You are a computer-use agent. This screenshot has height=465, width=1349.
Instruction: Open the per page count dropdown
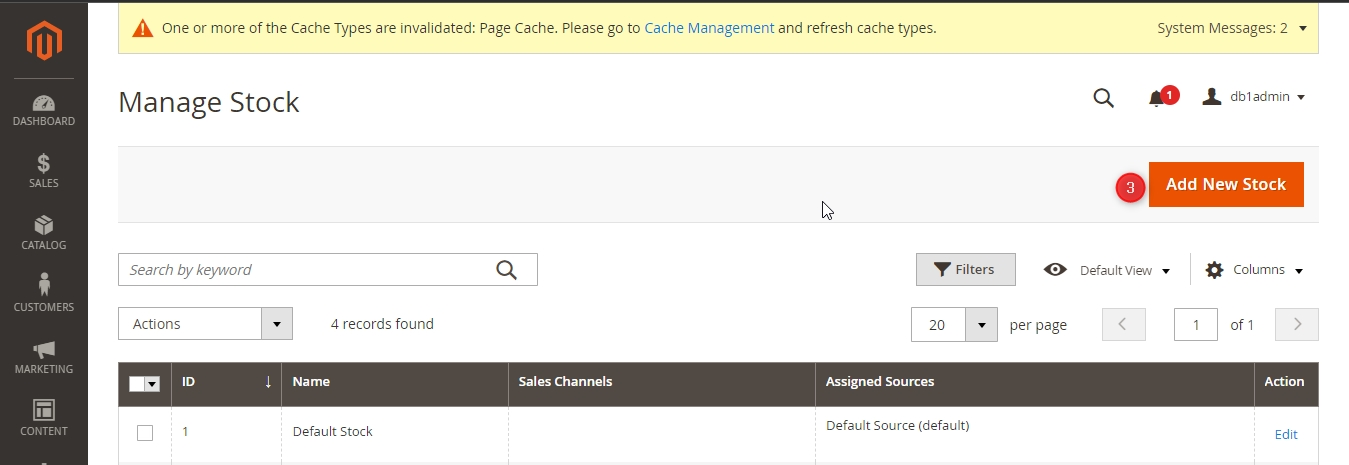[955, 324]
